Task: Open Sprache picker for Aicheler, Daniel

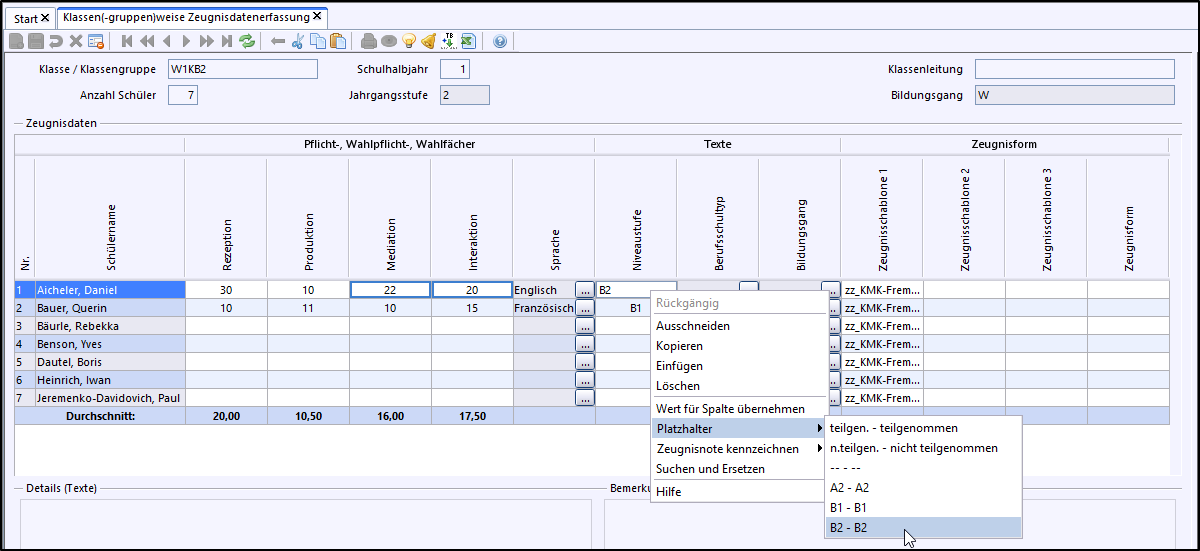Action: click(585, 290)
